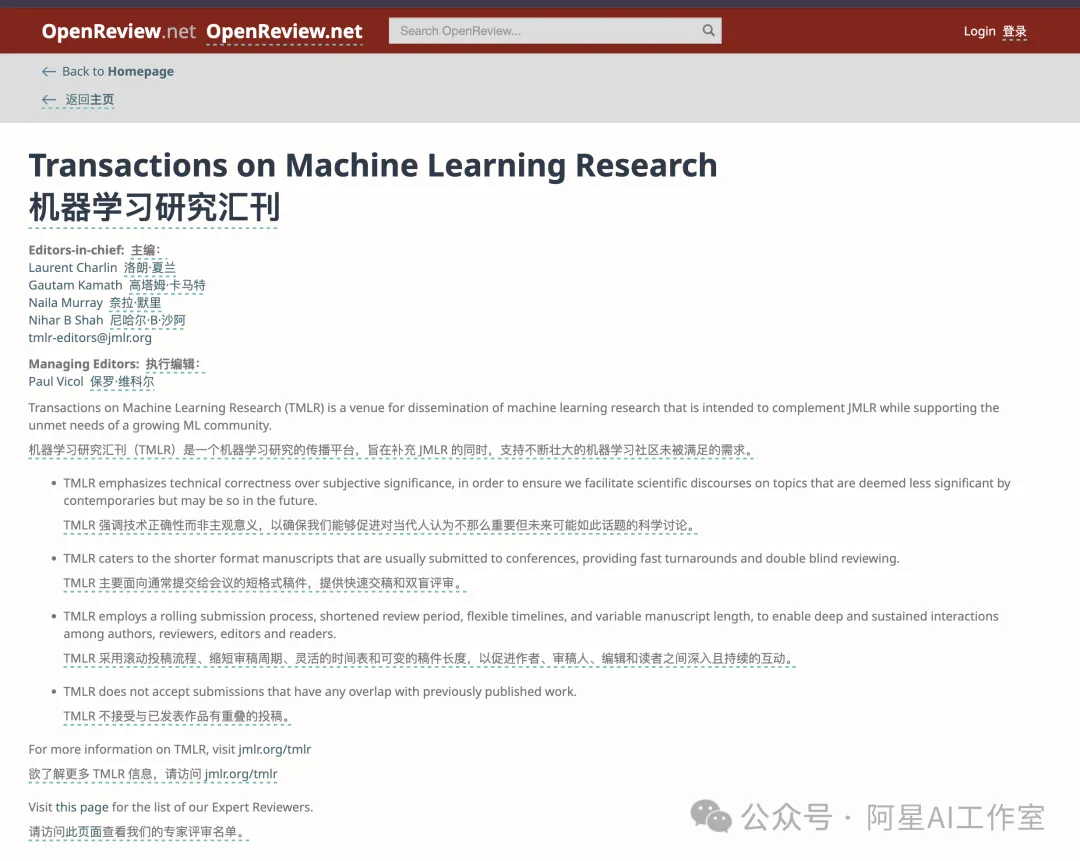Click the Login link
Screen dimensions: 1080x861
[979, 32]
